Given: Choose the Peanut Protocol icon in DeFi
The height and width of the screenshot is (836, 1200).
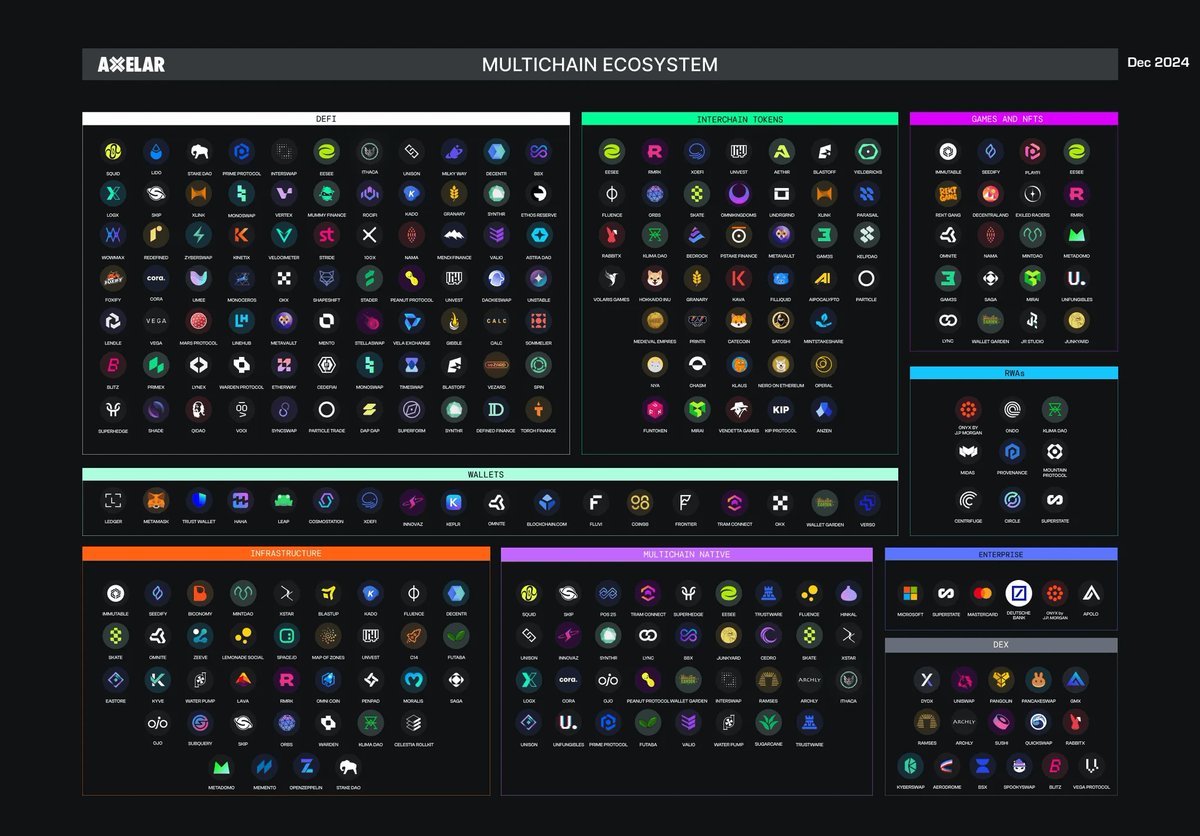Looking at the screenshot, I should pos(411,279).
